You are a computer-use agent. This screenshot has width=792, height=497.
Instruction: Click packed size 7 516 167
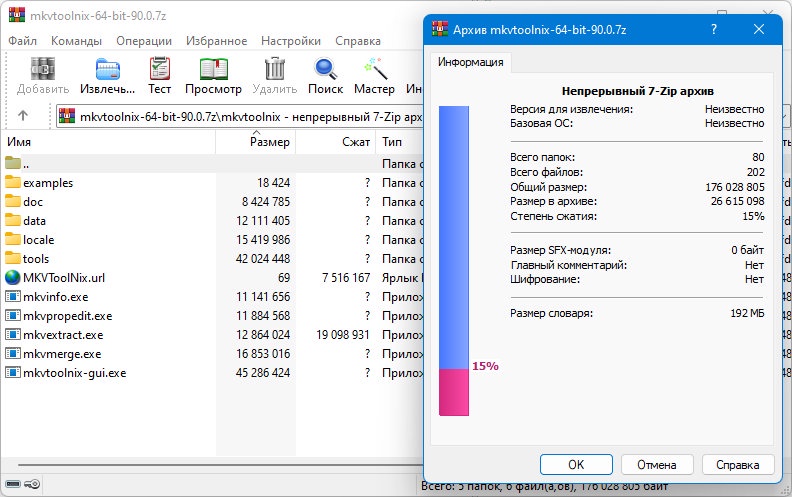[x=346, y=278]
